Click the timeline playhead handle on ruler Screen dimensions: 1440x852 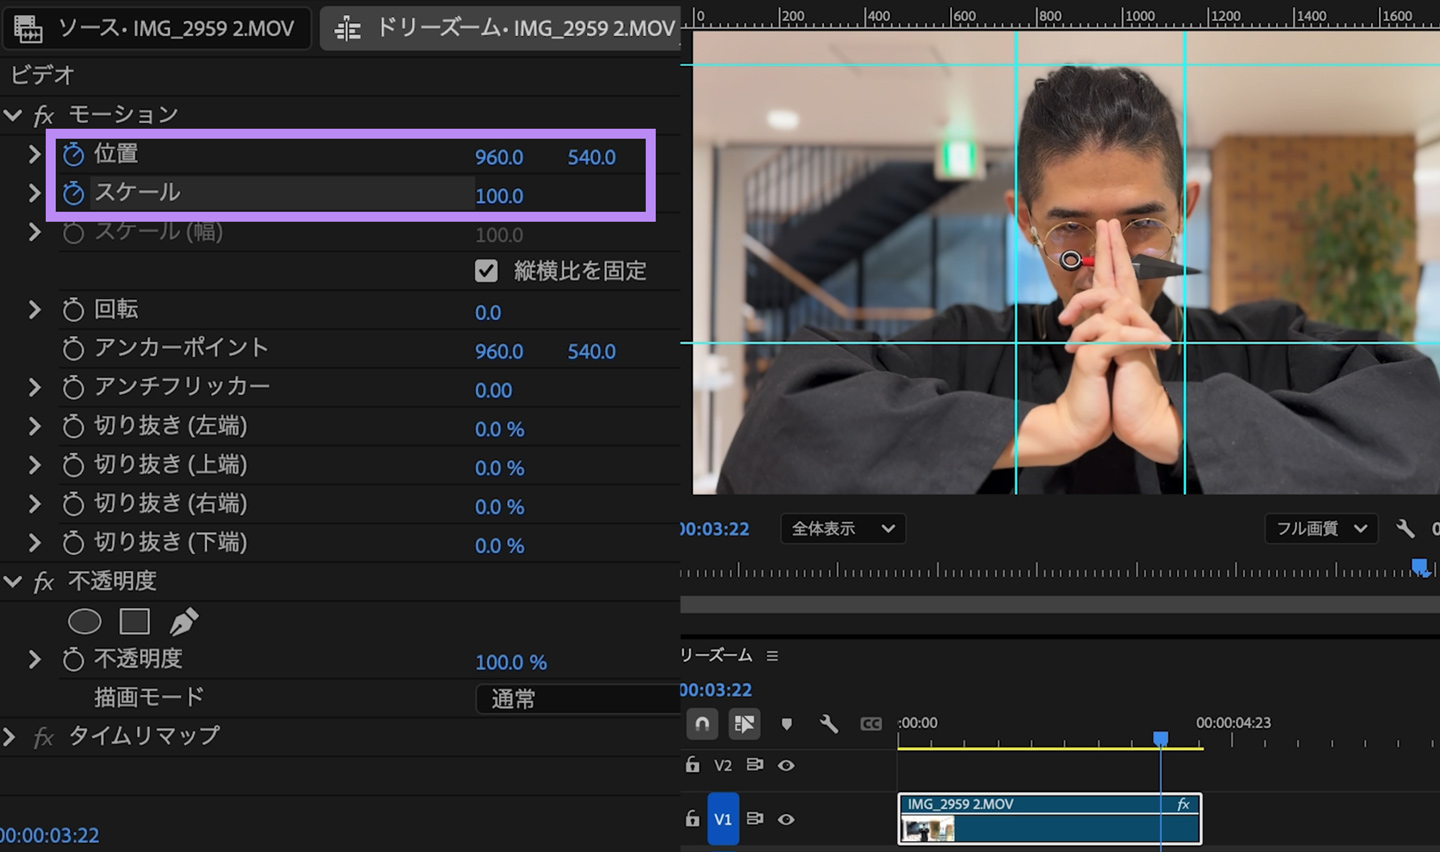tap(1160, 738)
